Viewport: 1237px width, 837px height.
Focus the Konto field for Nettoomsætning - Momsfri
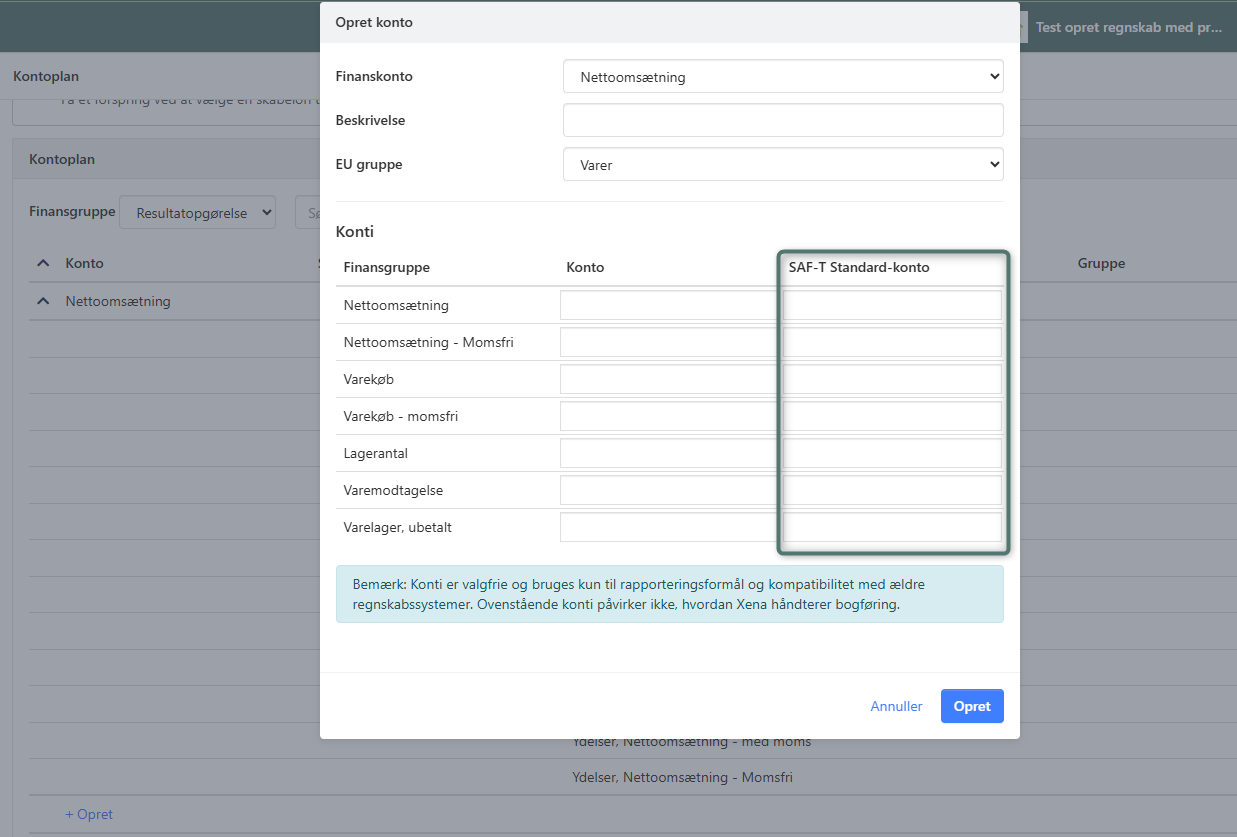[x=670, y=342]
